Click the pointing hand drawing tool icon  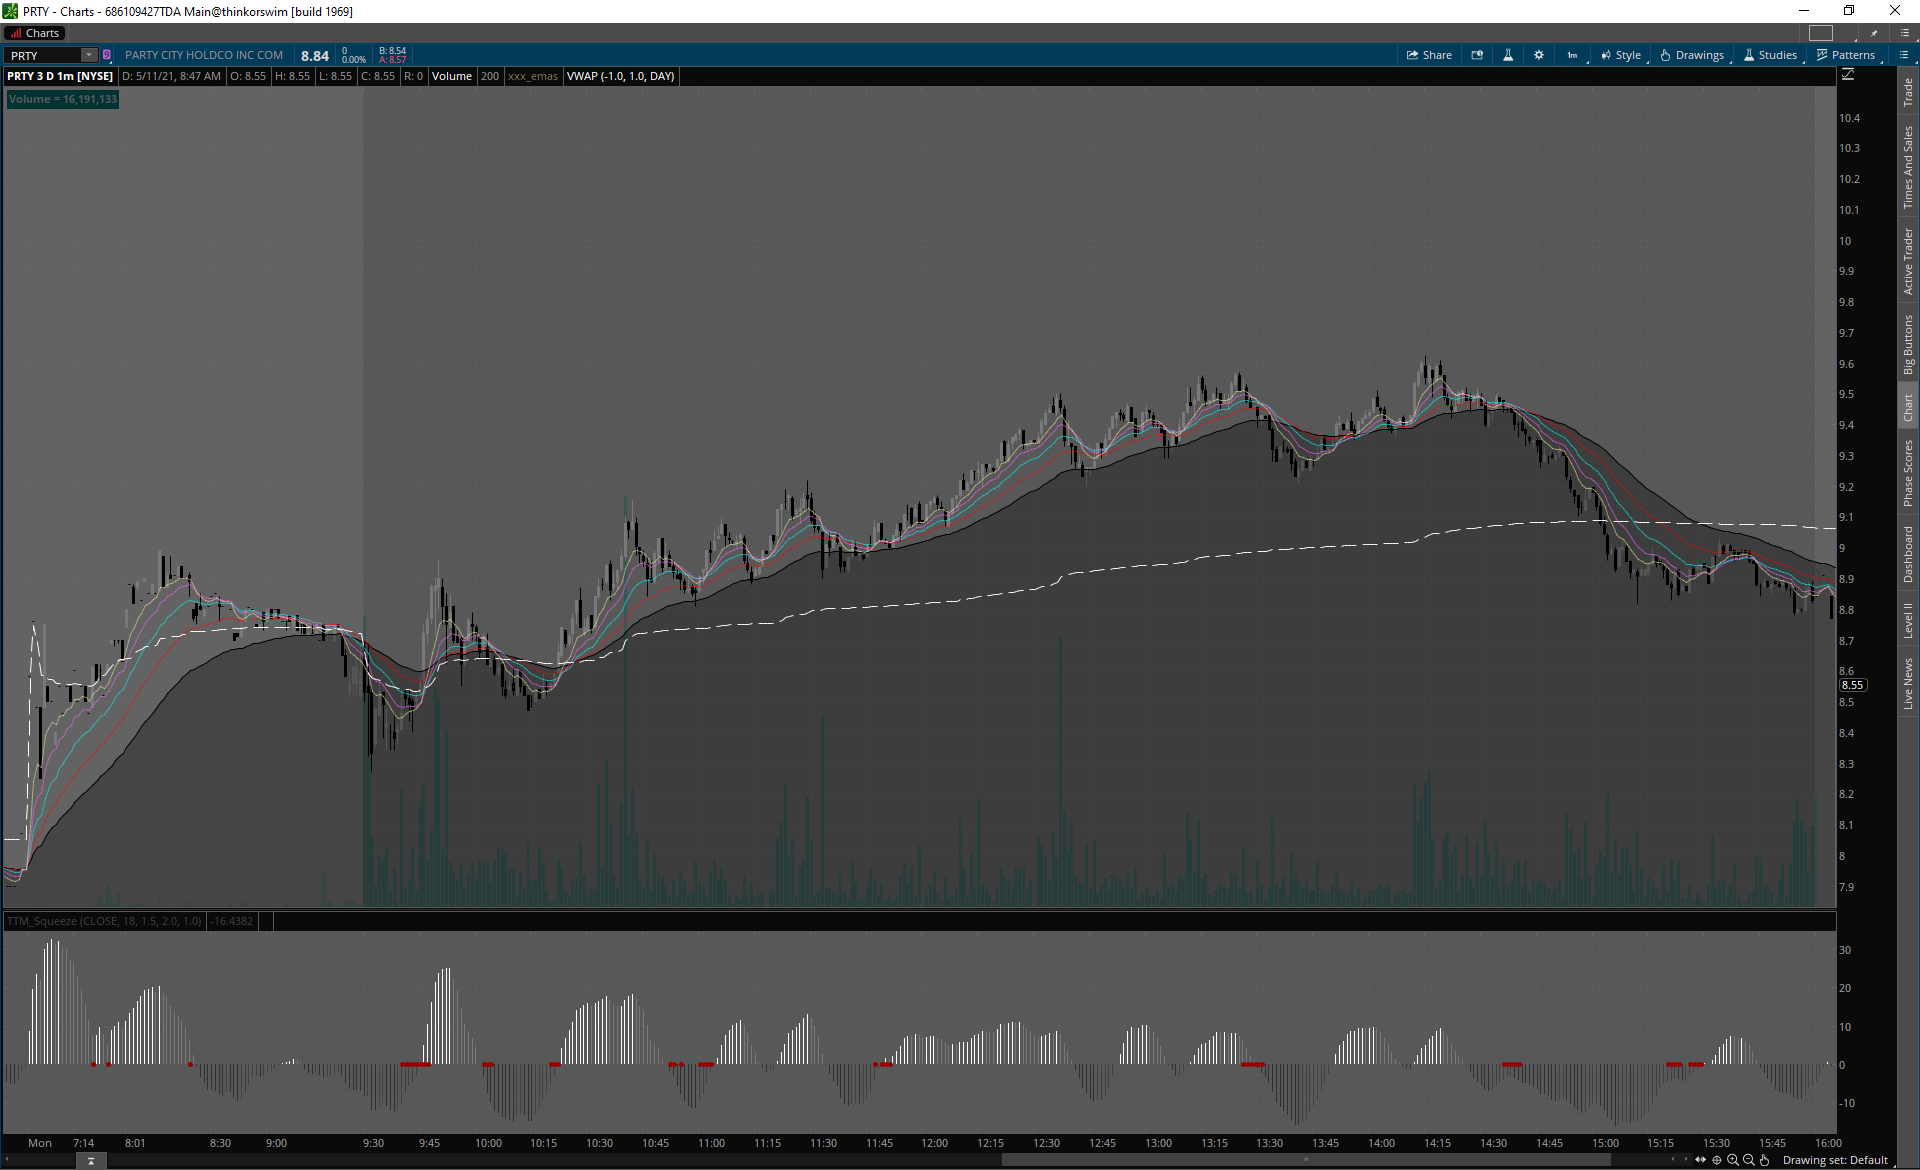[1765, 1160]
